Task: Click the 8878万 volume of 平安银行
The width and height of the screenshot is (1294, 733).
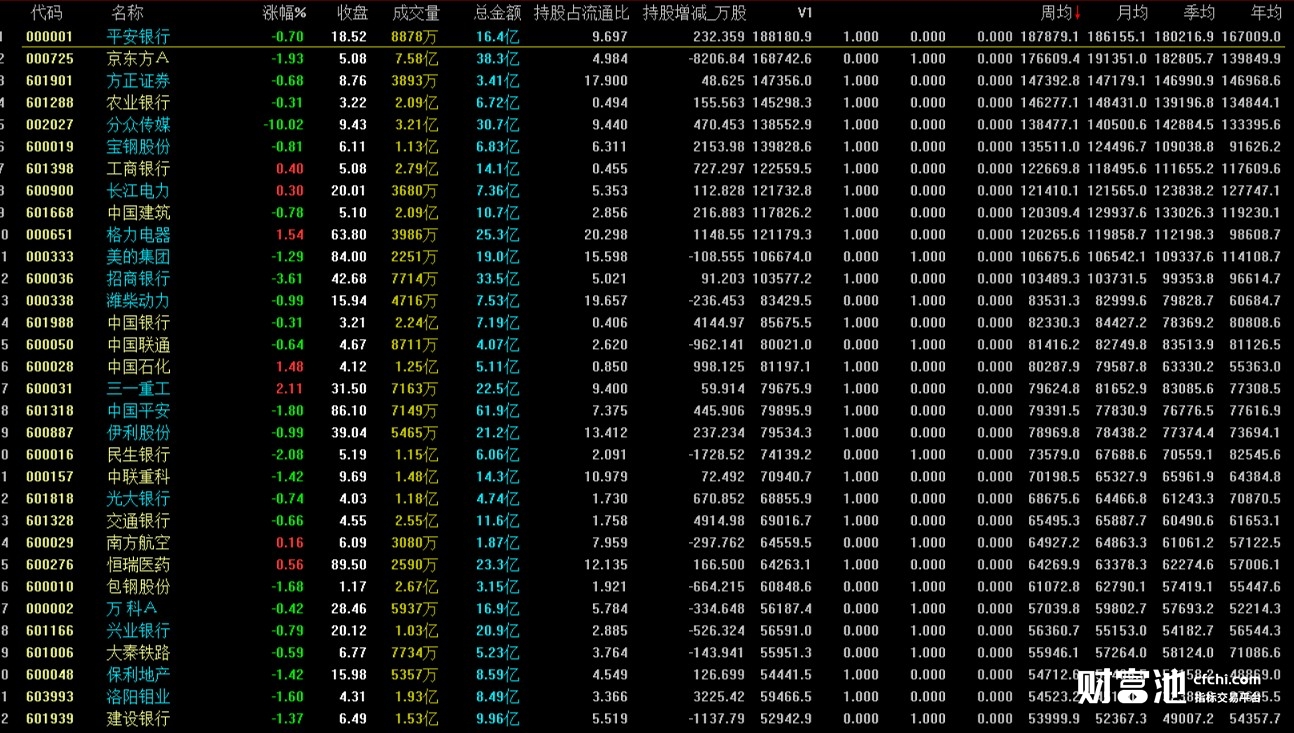Action: tap(414, 37)
